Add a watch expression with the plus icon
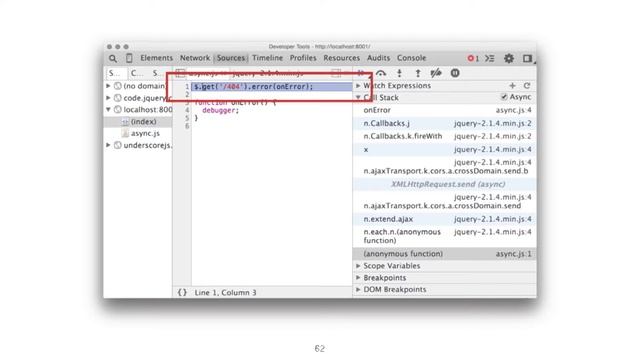Screen dimensions: 640x360 [512, 85]
